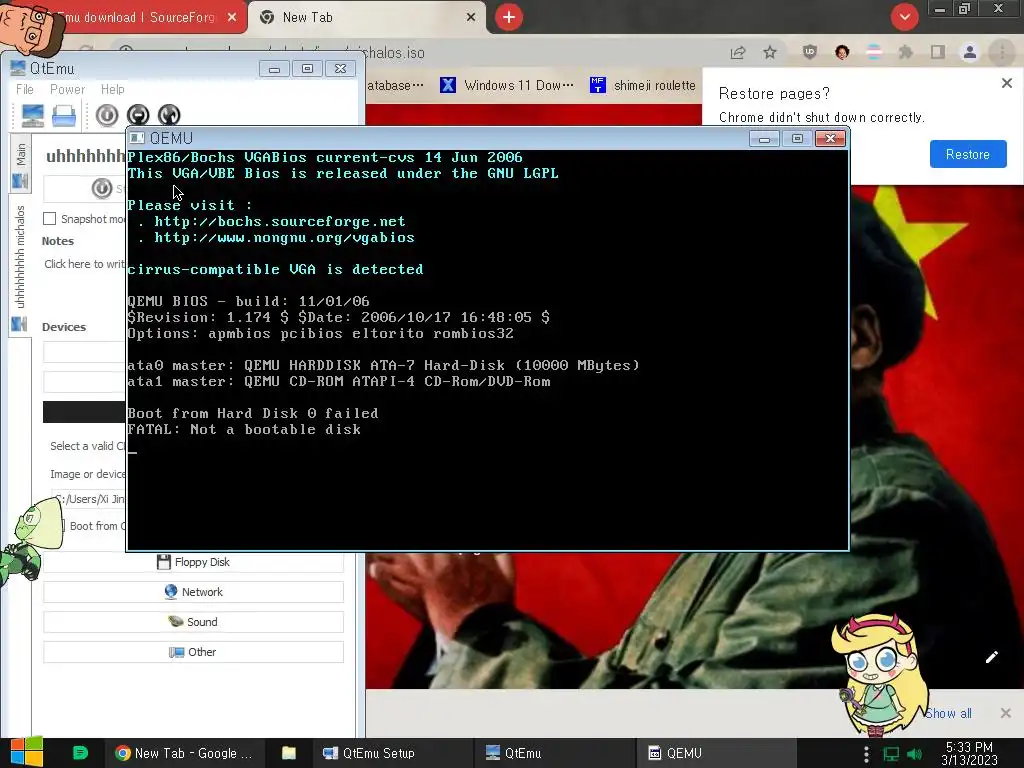Open the Chrome three-dot menu
The width and height of the screenshot is (1024, 768).
[x=1002, y=53]
